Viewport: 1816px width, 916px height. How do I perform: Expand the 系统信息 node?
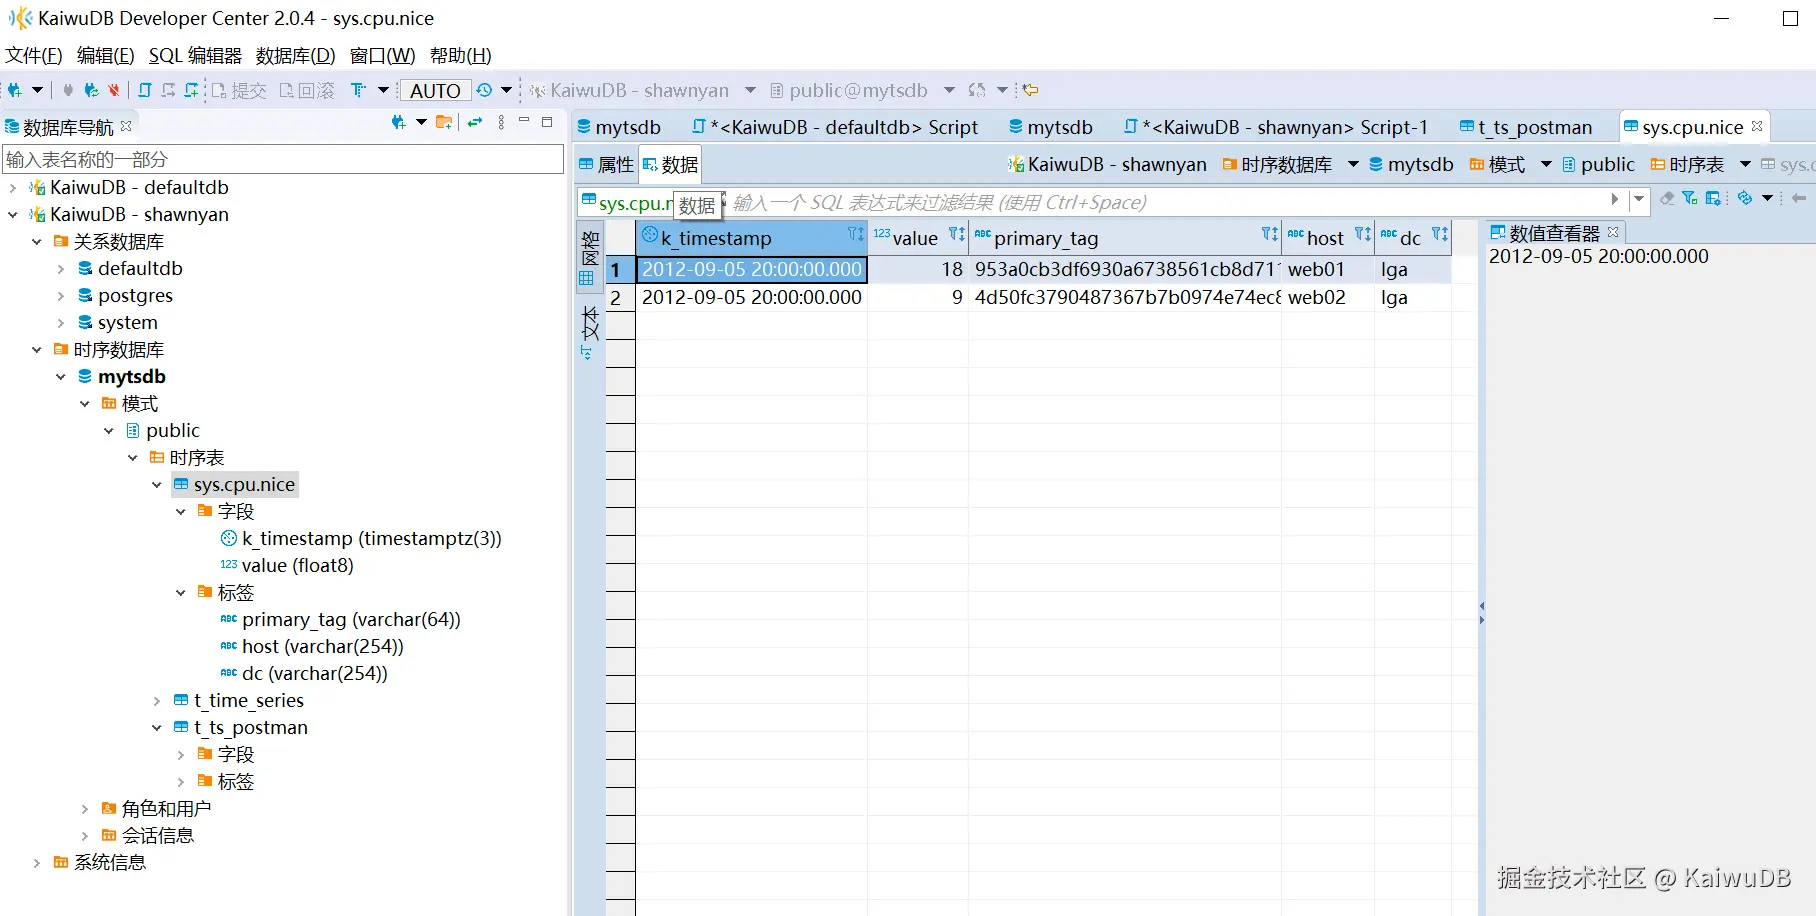(37, 862)
